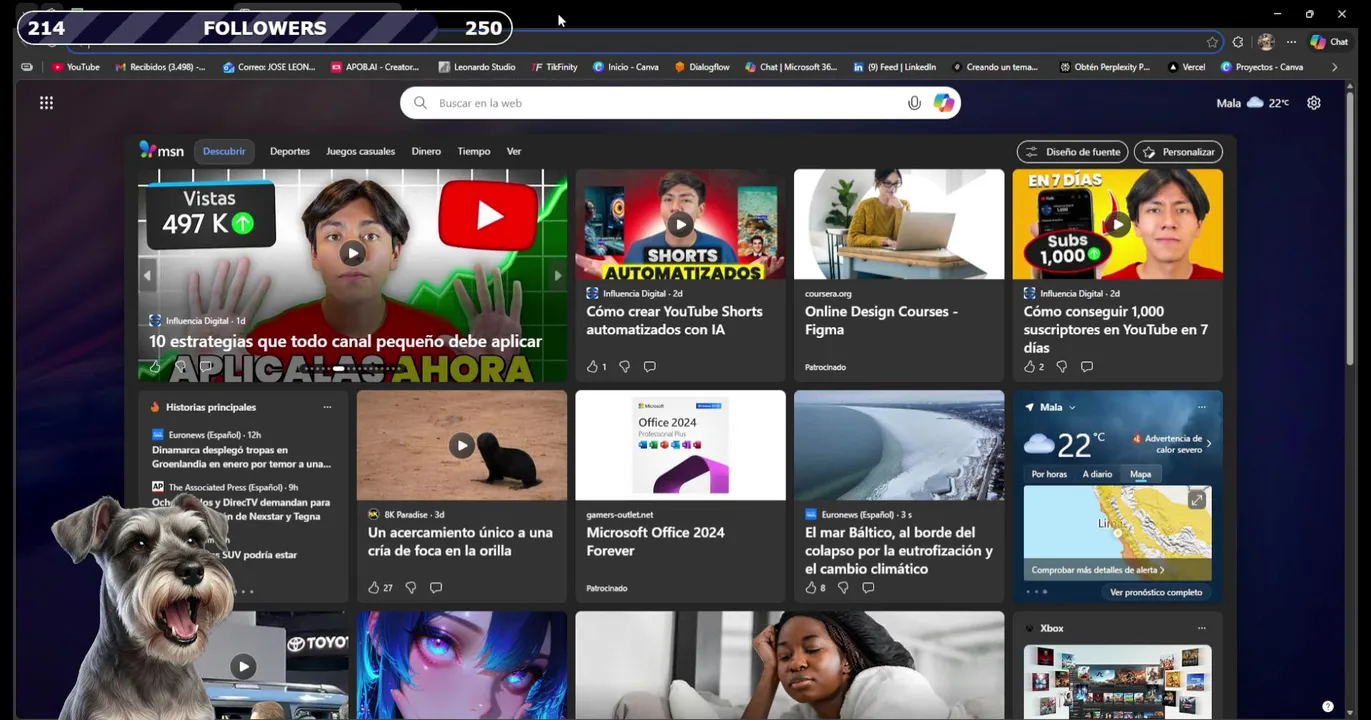Open YouTube bookmark
Screen dimensions: 1371x720
pyautogui.click(x=76, y=67)
